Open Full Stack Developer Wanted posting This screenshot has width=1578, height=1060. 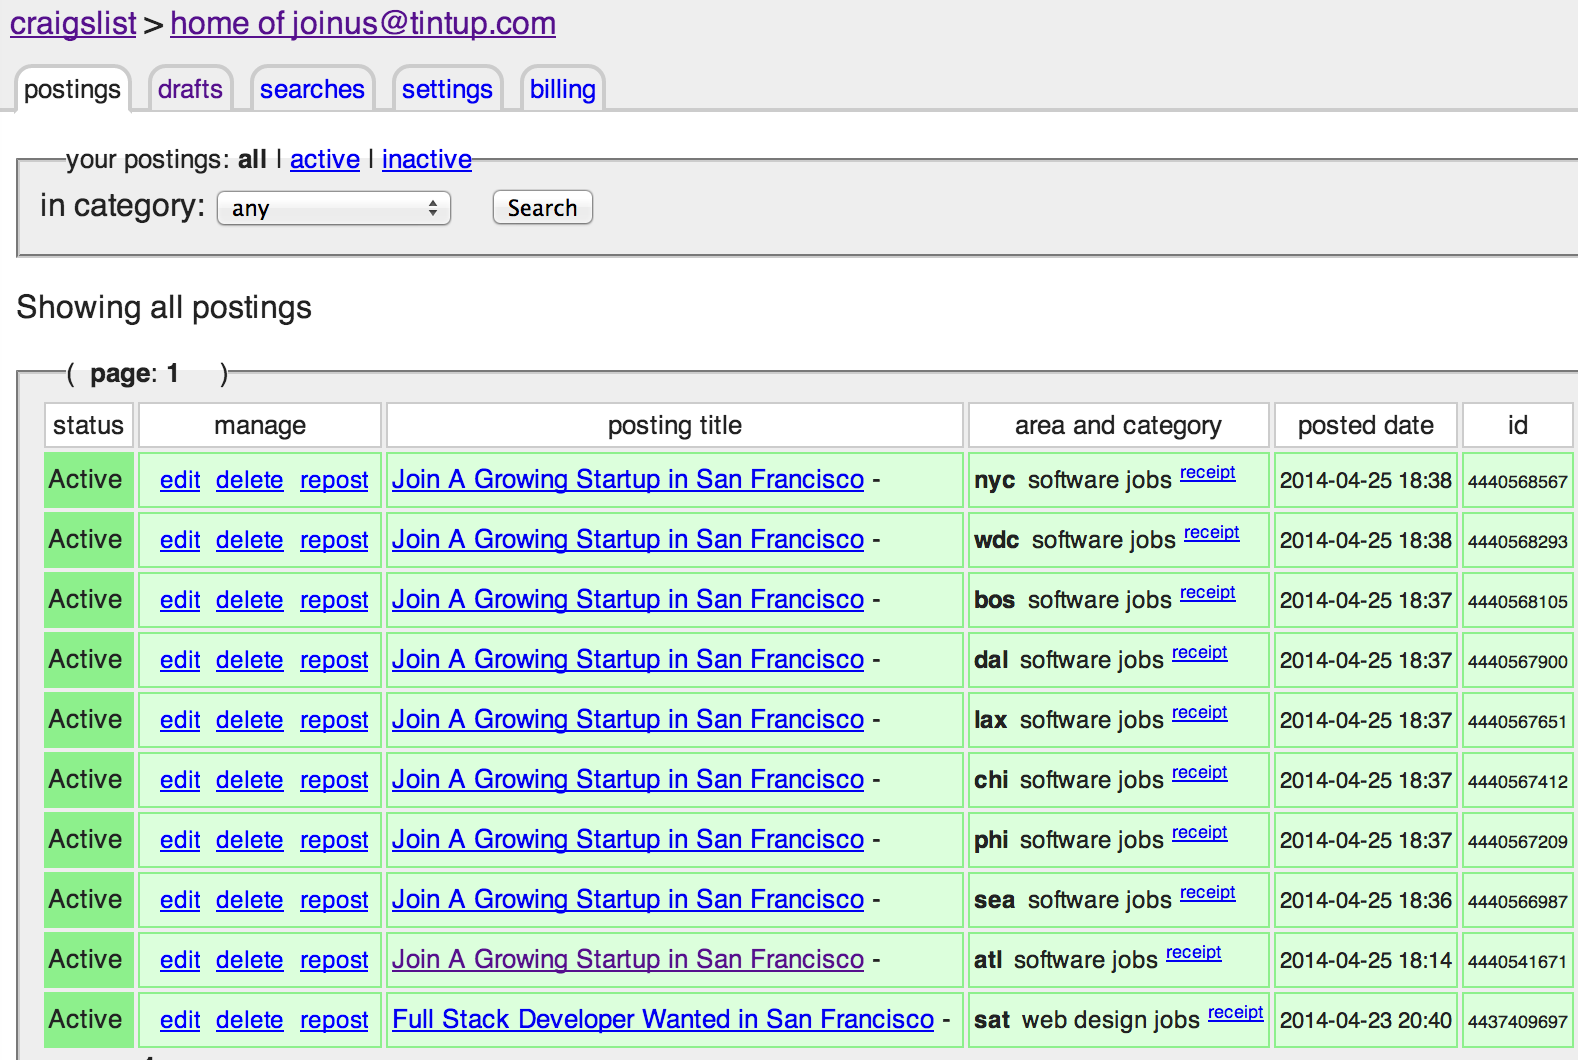pos(663,1019)
